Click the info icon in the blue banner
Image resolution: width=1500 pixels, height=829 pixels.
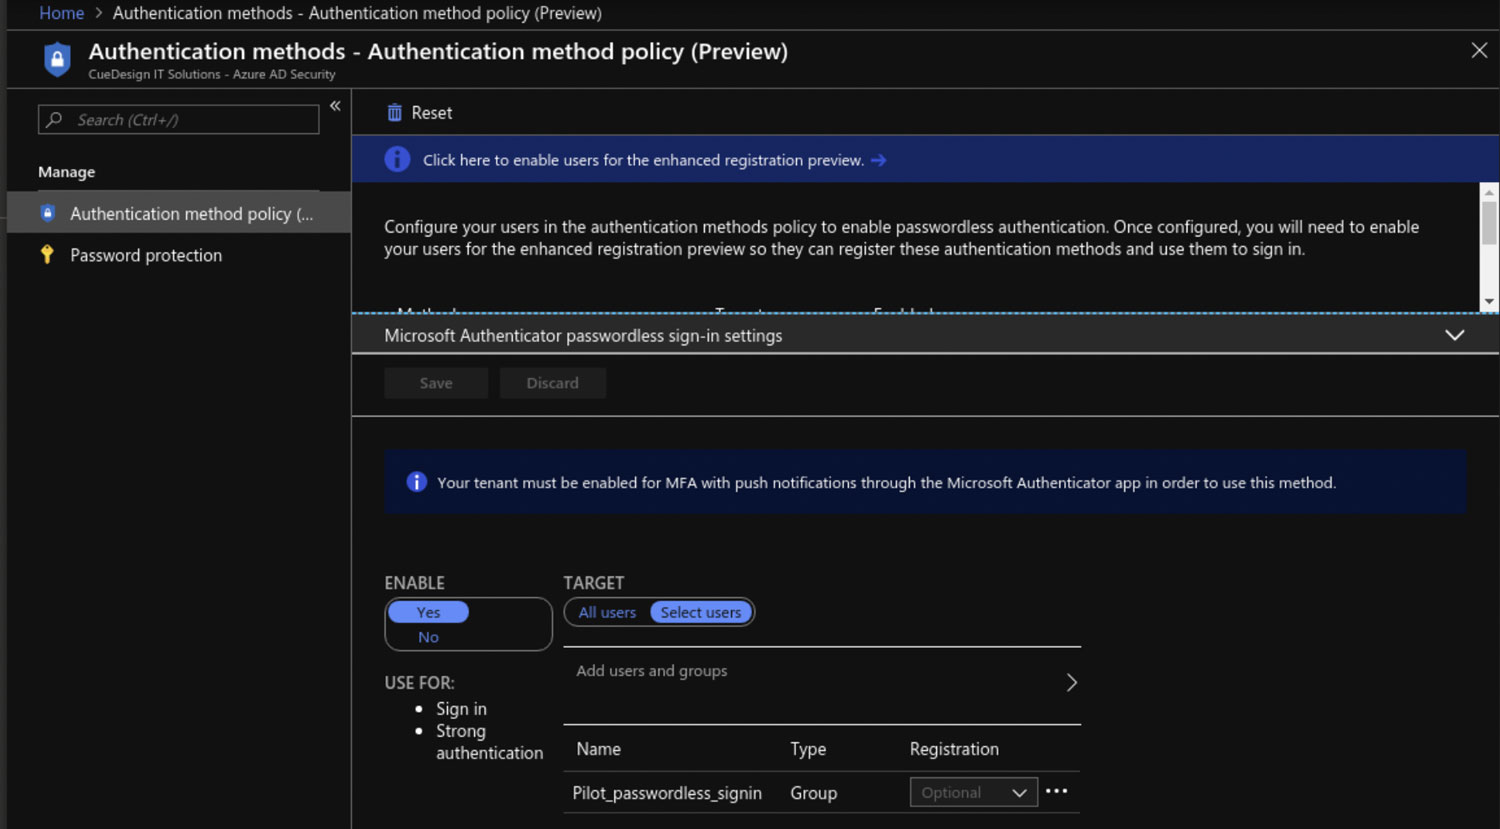pyautogui.click(x=397, y=159)
